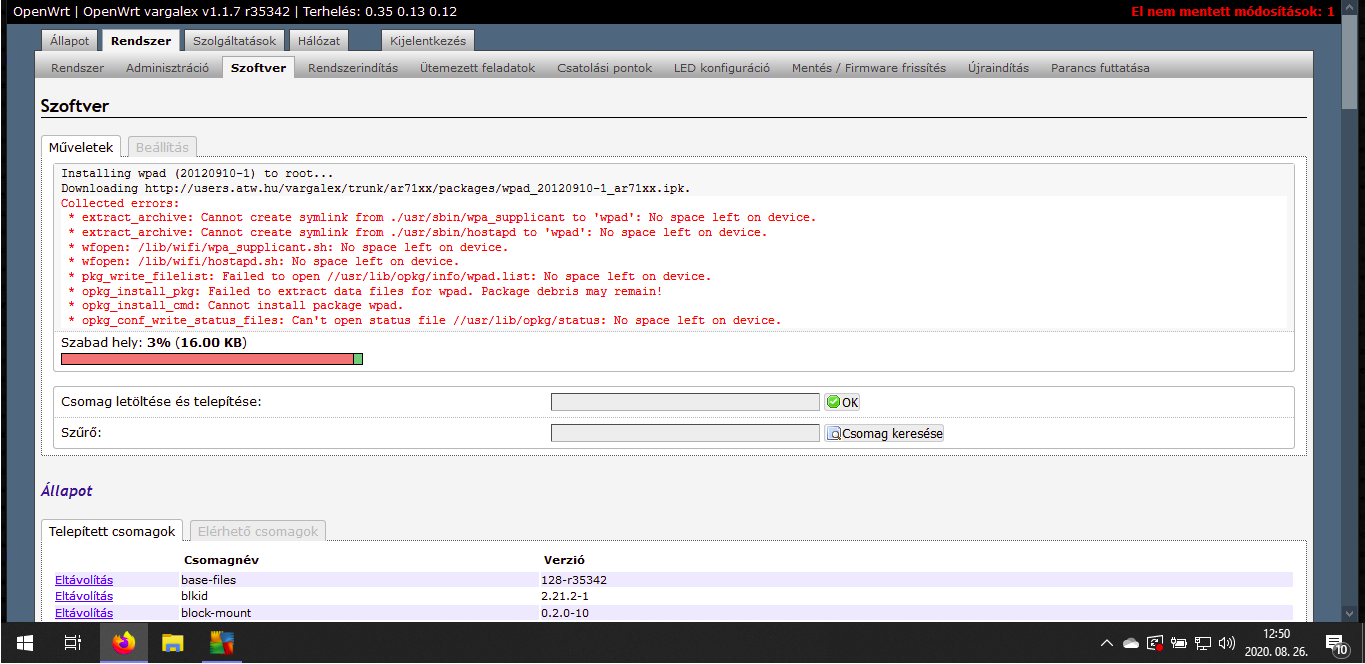The height and width of the screenshot is (664, 1365).
Task: Open Hálózat main tab
Action: (319, 41)
